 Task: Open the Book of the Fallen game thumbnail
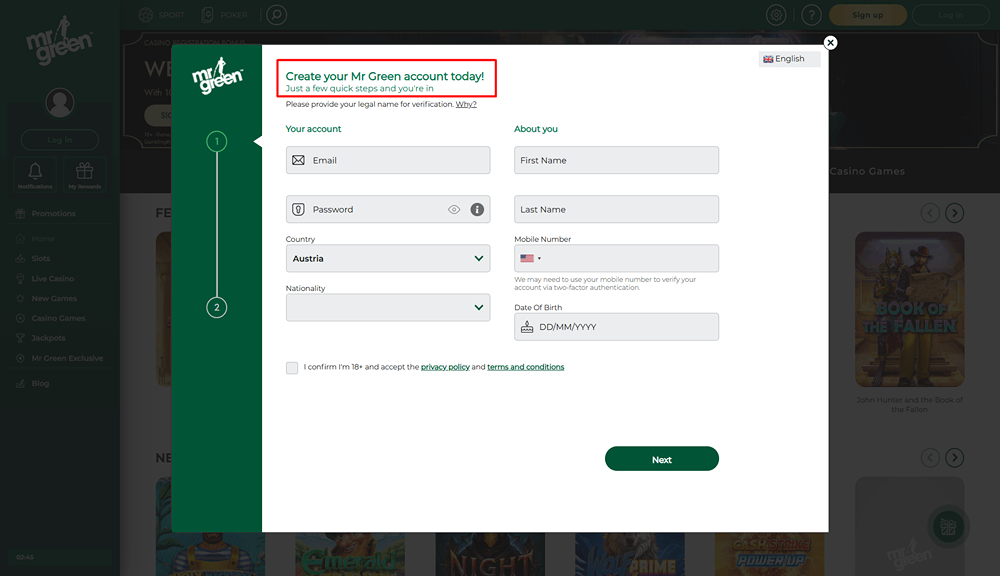point(909,309)
